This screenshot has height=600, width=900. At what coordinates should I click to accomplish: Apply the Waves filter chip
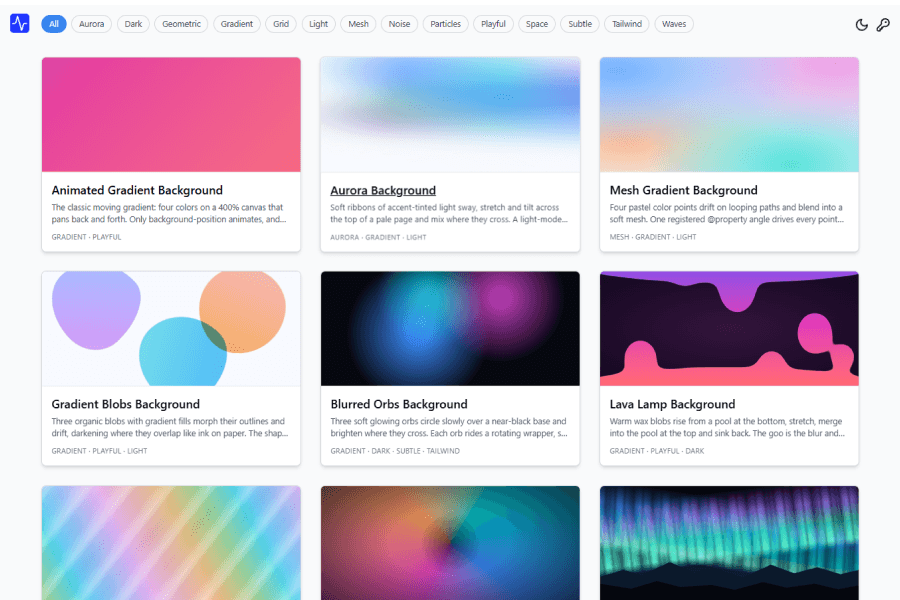pyautogui.click(x=674, y=24)
